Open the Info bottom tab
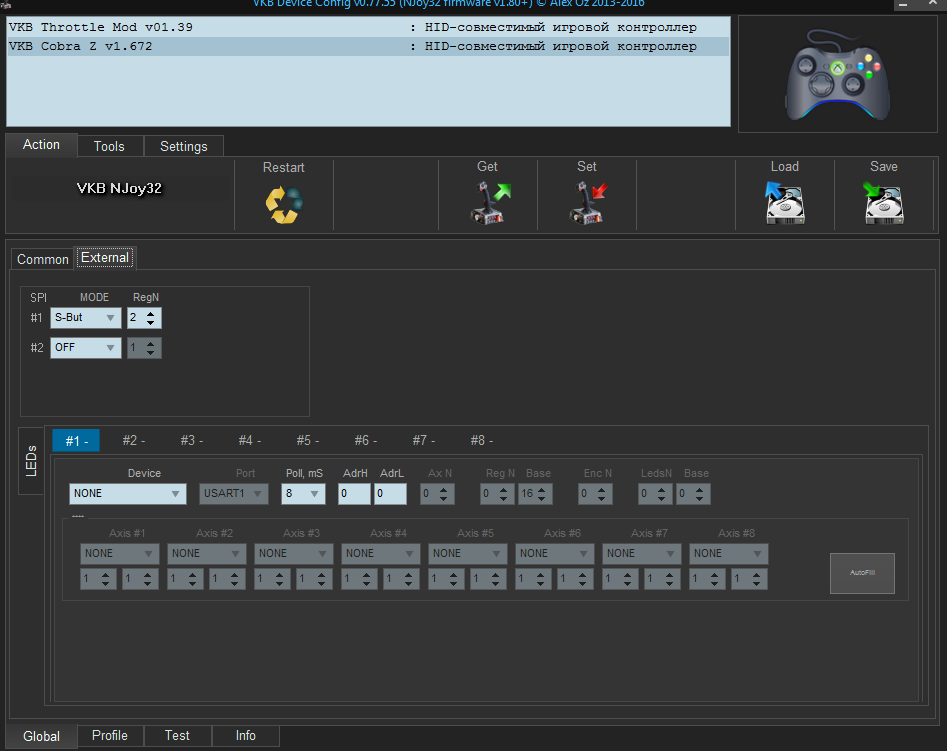This screenshot has width=947, height=751. (245, 735)
